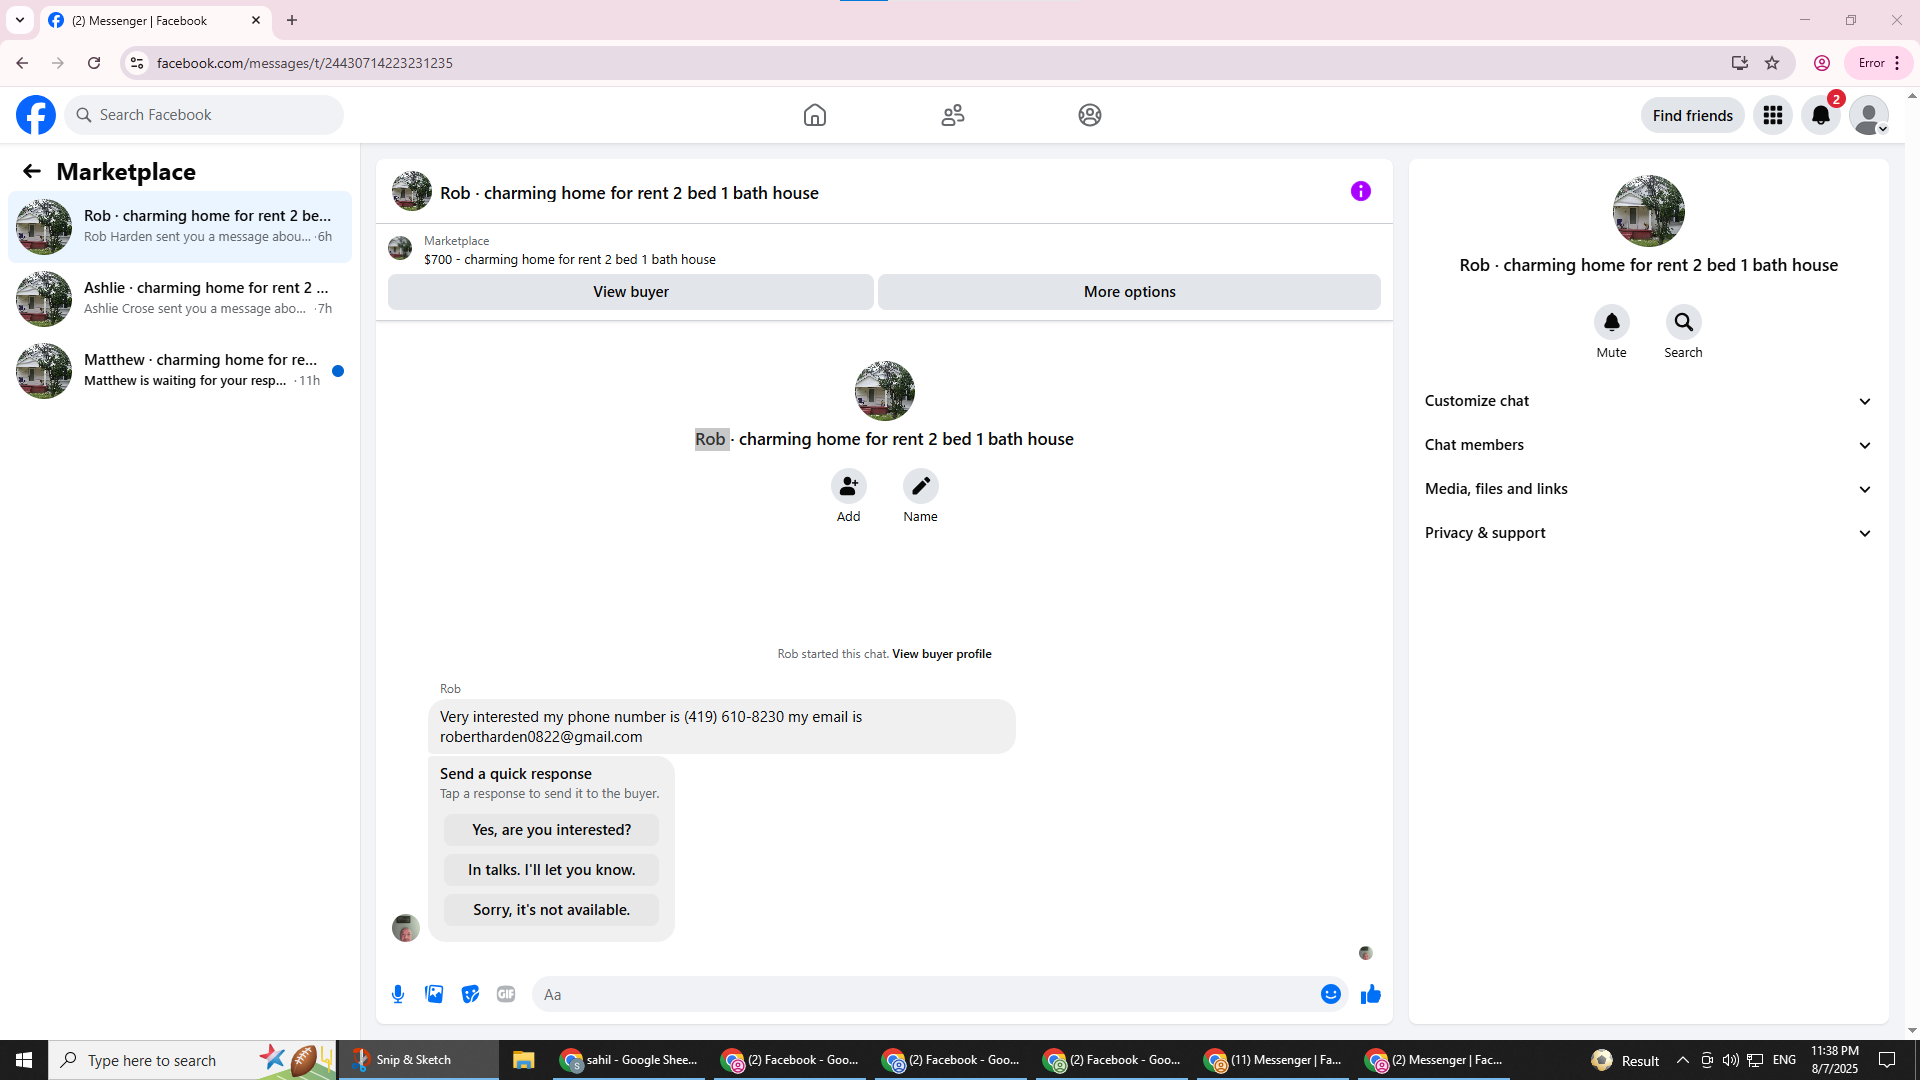Open the sticker picker icon
Image resolution: width=1920 pixels, height=1080 pixels.
point(470,994)
